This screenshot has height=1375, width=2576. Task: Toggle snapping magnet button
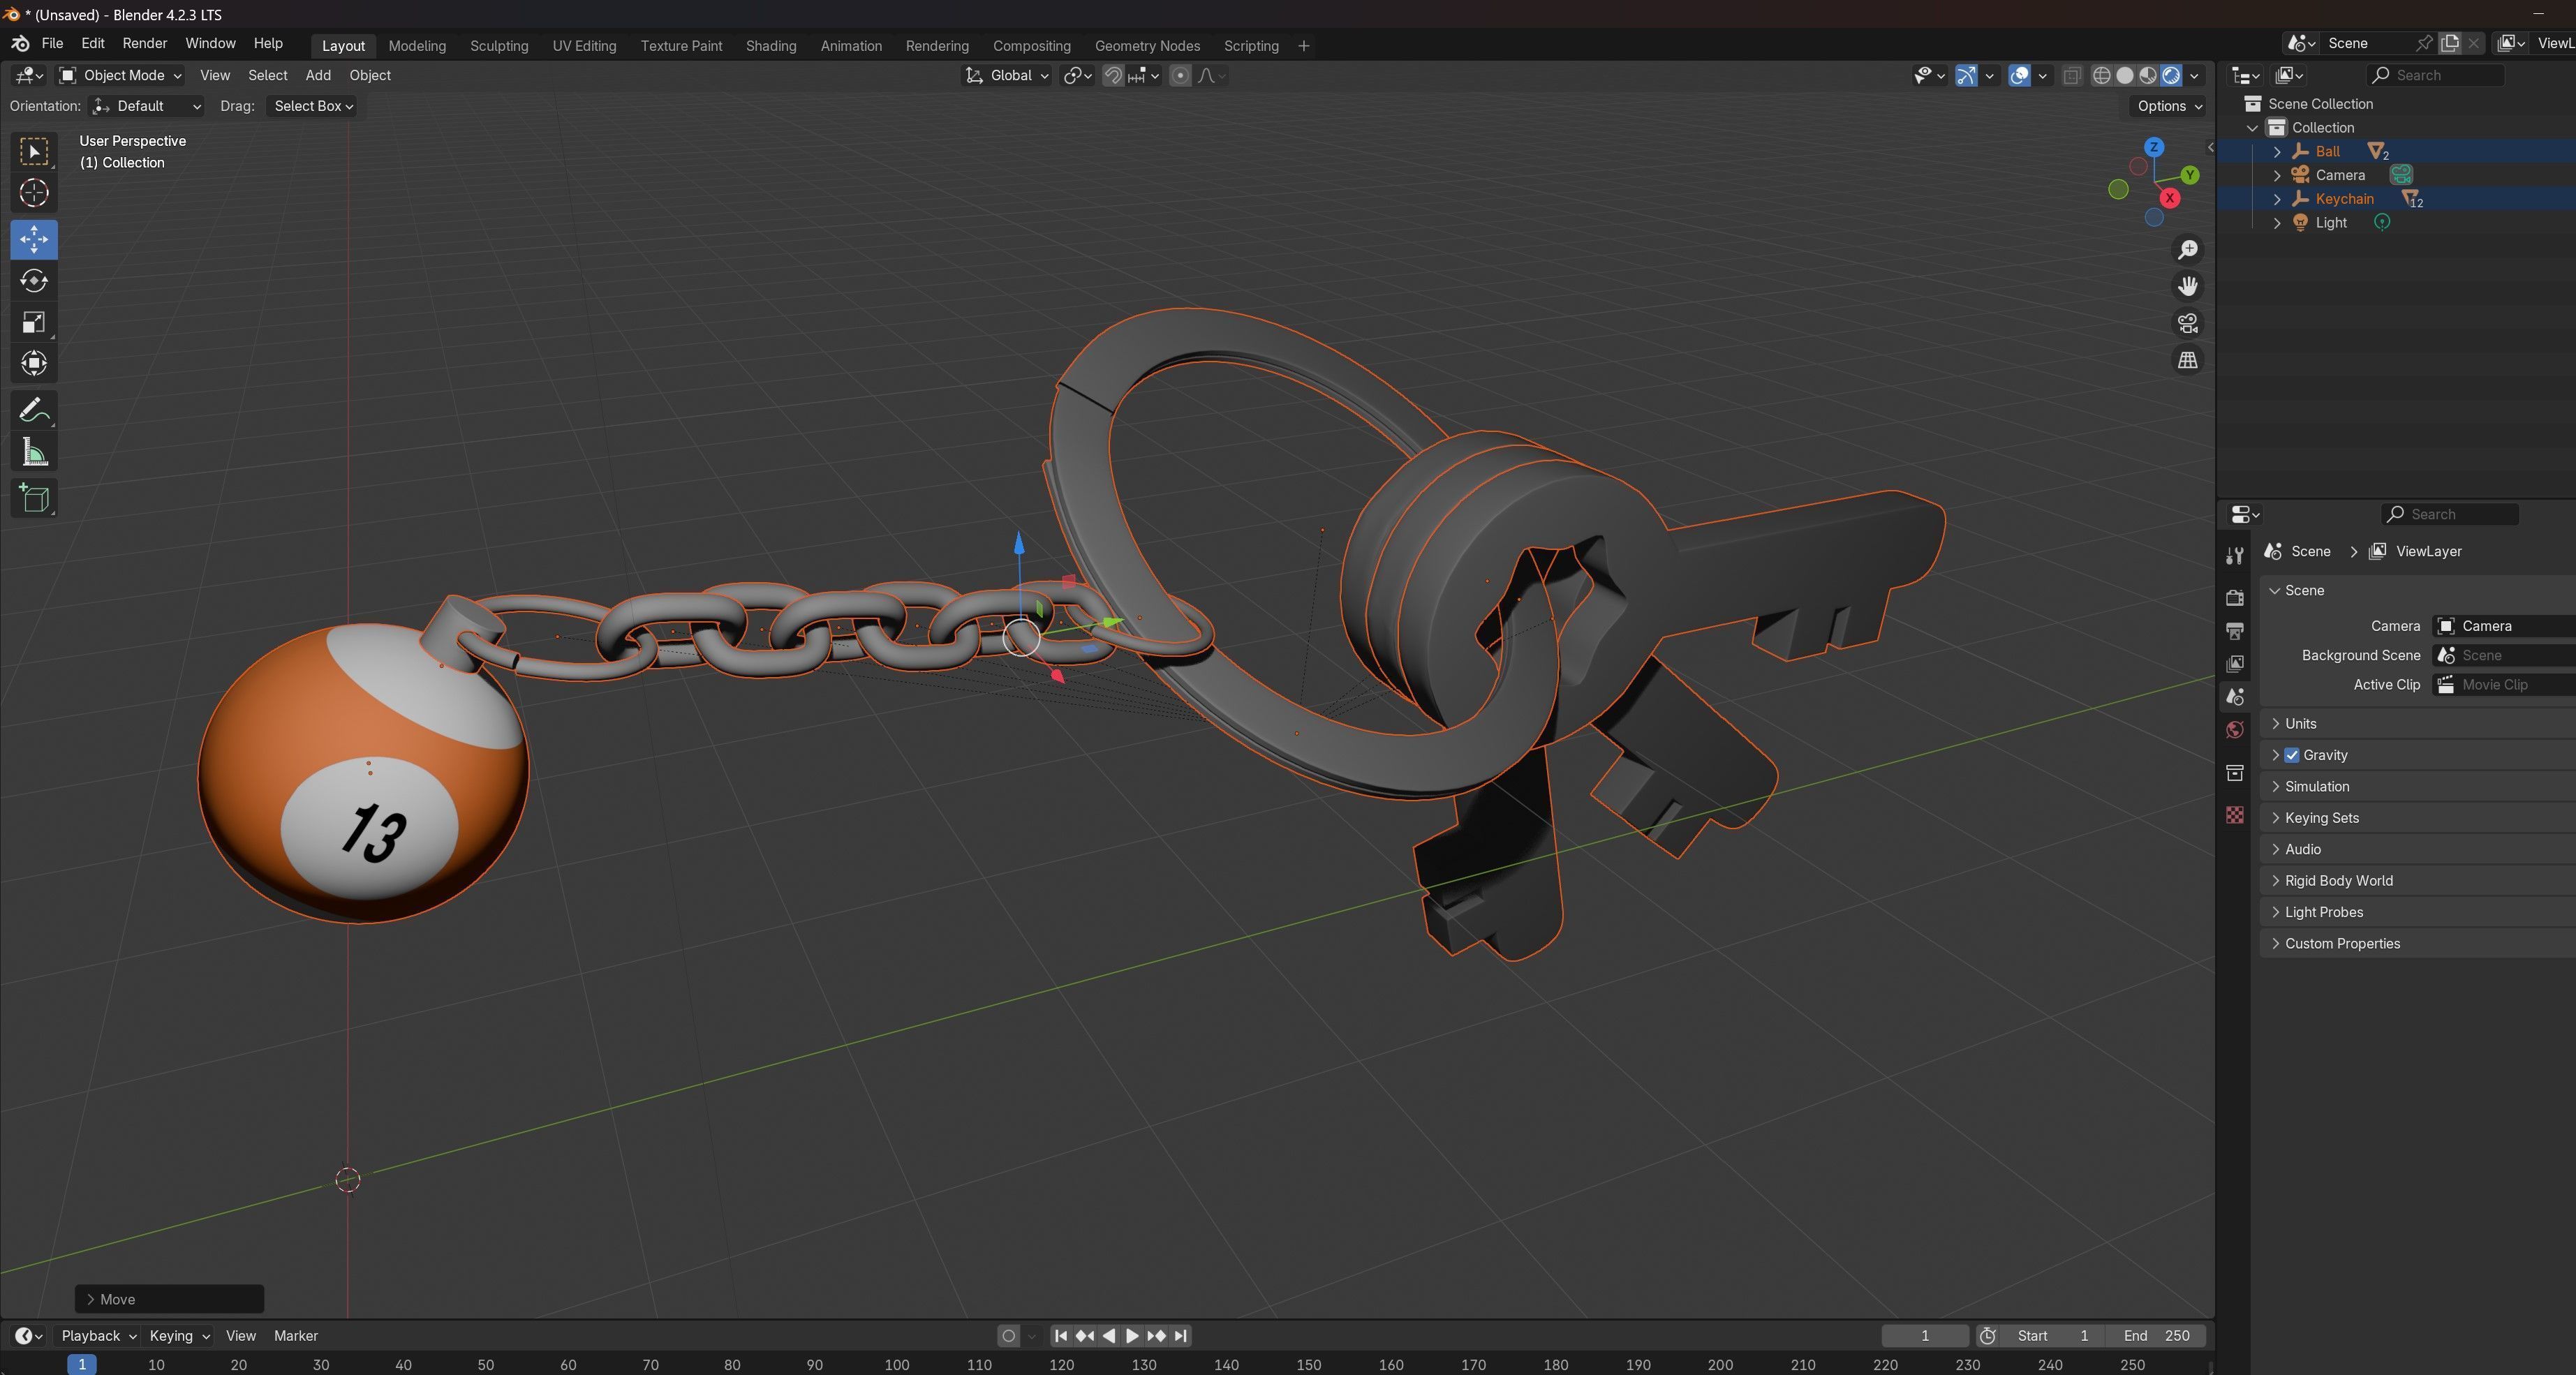1112,76
